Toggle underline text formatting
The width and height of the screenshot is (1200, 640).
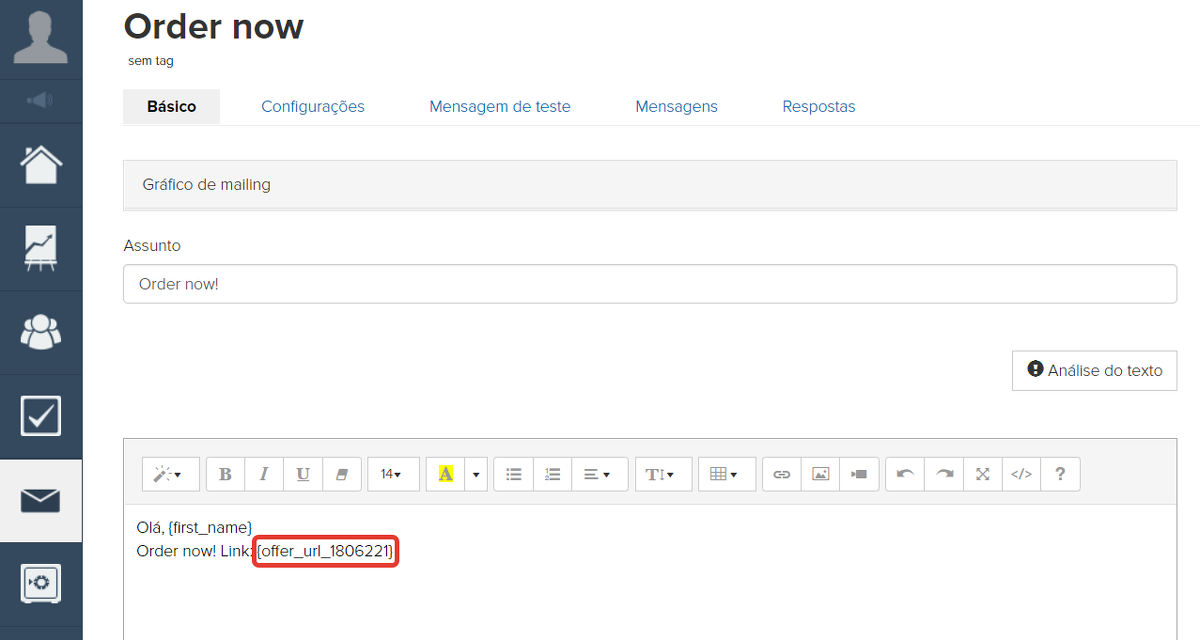click(x=303, y=474)
